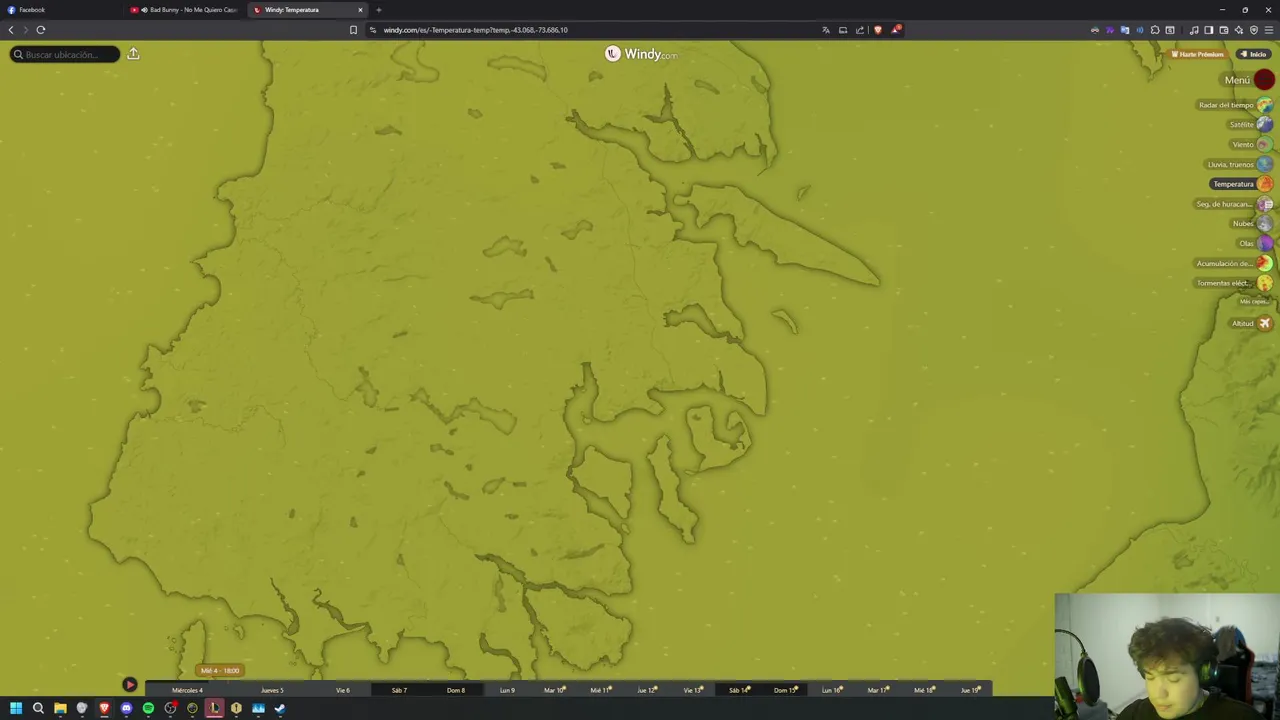The image size is (1280, 720).
Task: Switch to the Satélite layer
Action: point(1250,125)
